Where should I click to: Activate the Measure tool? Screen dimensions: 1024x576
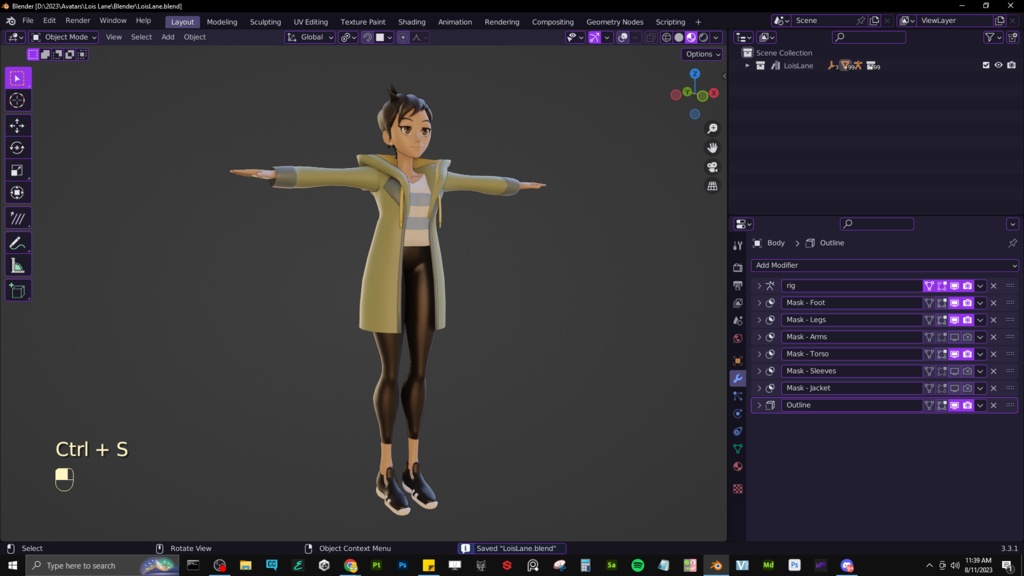(x=17, y=266)
